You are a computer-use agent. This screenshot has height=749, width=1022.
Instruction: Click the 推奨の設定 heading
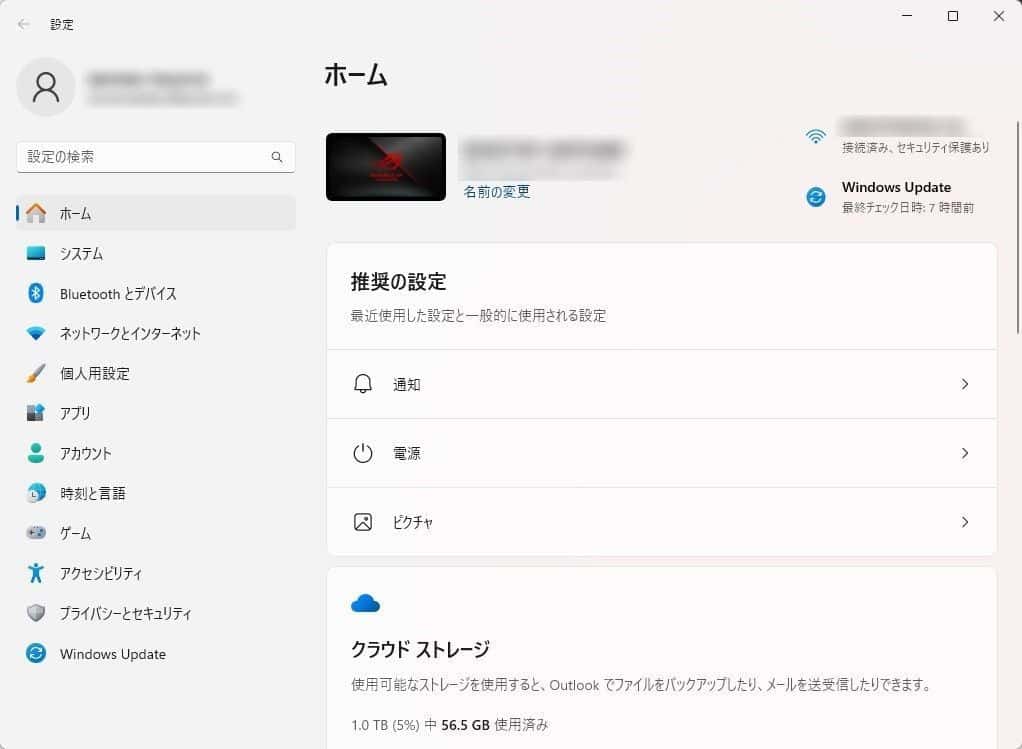(x=398, y=282)
